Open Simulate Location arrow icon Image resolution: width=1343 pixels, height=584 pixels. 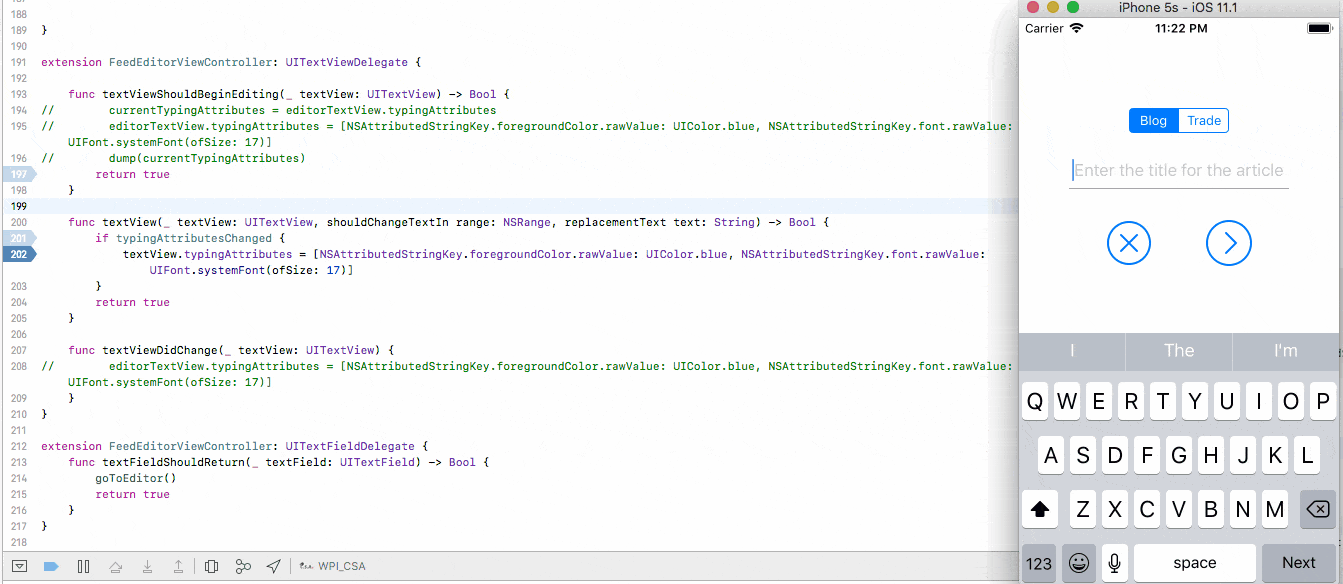pyautogui.click(x=273, y=566)
